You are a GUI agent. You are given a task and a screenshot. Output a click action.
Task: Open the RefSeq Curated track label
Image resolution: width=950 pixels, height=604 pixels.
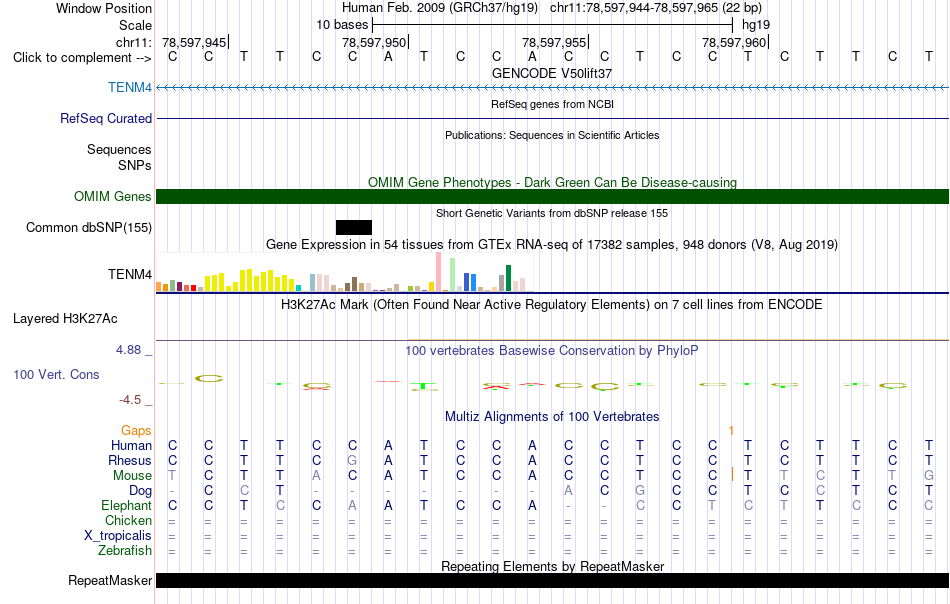(106, 118)
